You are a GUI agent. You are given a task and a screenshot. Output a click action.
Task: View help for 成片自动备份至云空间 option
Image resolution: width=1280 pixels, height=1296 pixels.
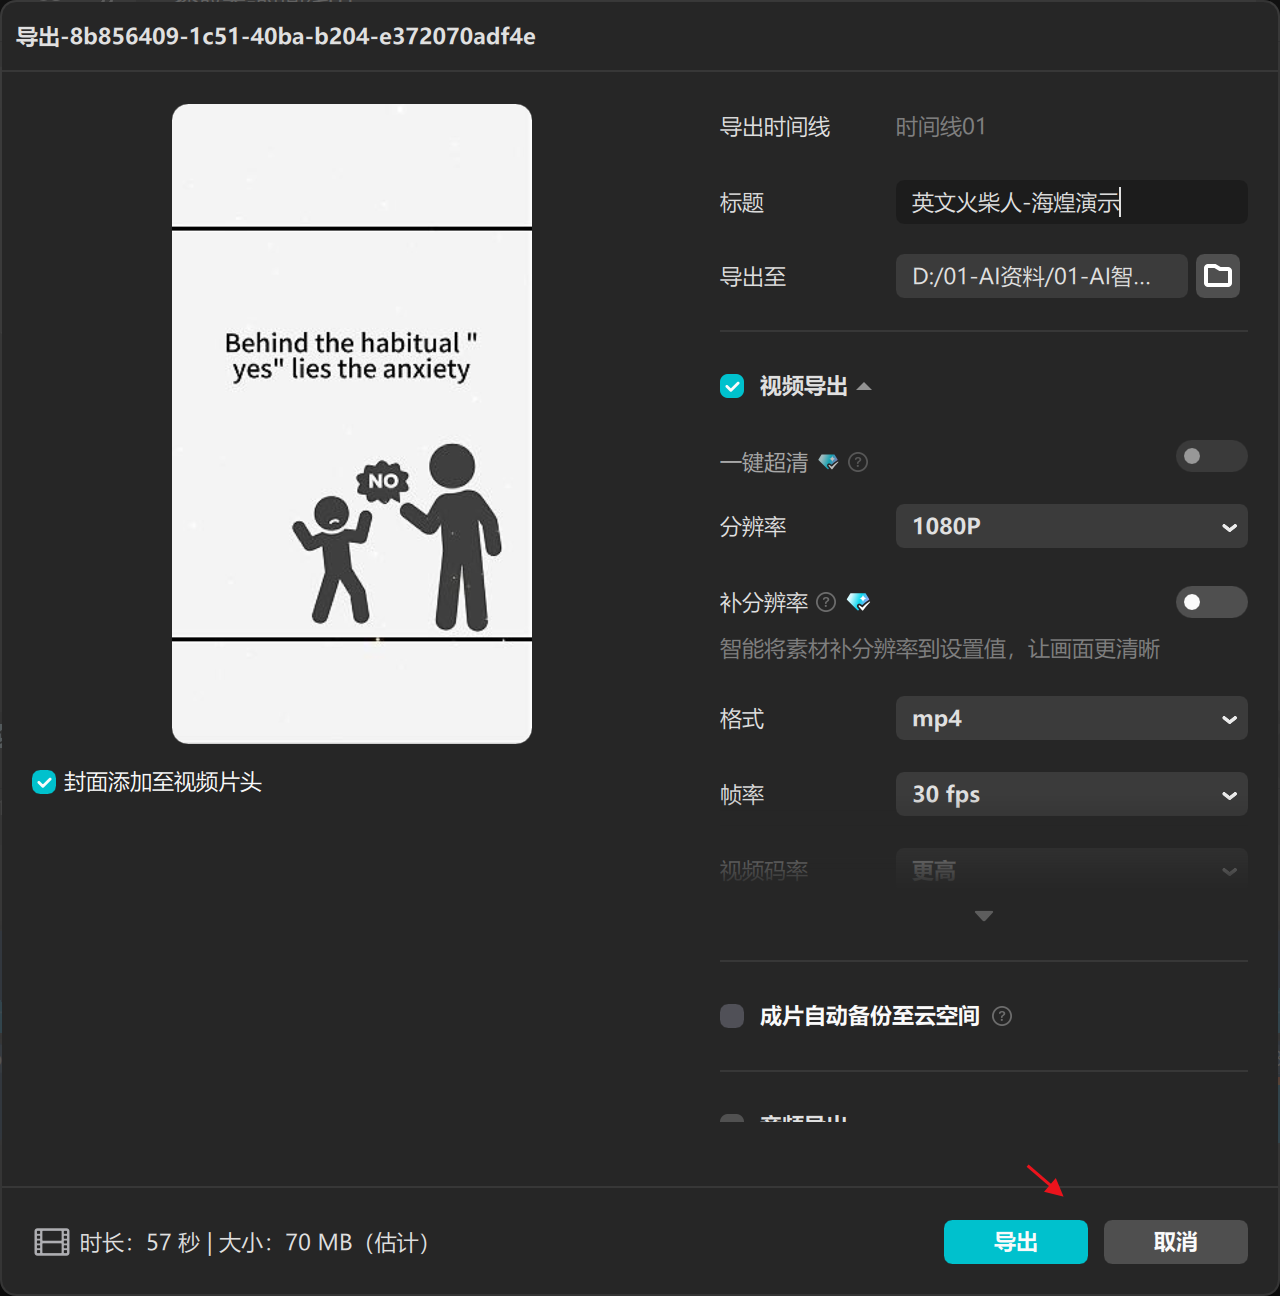1002,1016
